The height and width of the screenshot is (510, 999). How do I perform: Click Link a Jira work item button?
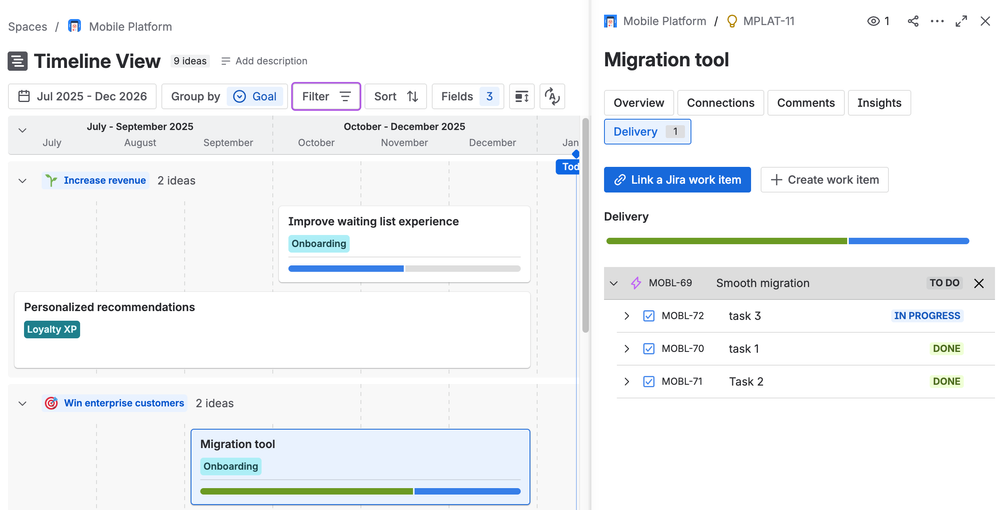pos(677,180)
